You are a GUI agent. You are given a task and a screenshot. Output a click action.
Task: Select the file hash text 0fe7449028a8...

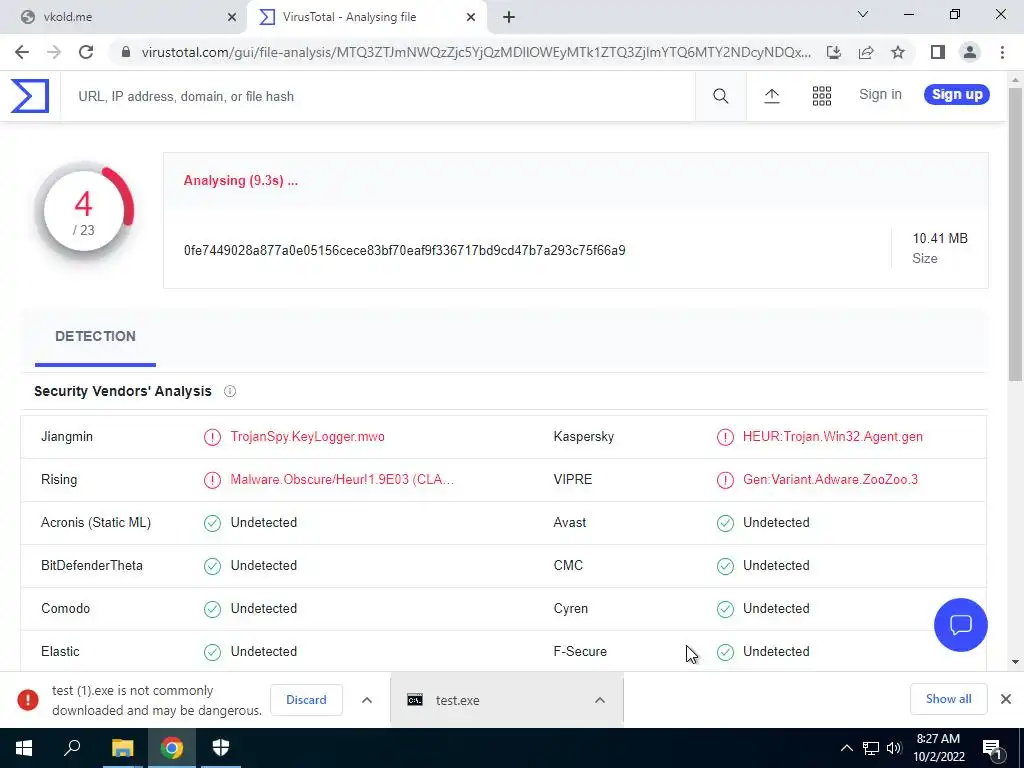[404, 250]
